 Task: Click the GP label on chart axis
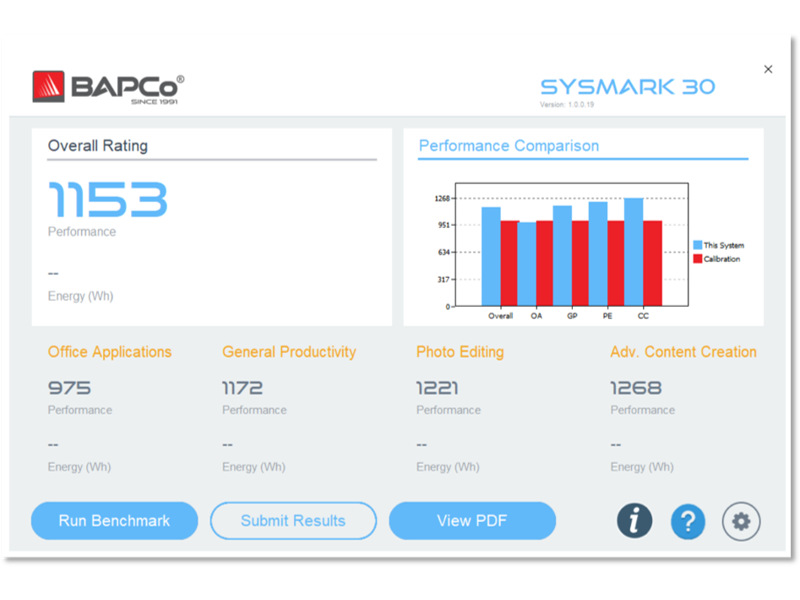pyautogui.click(x=572, y=316)
